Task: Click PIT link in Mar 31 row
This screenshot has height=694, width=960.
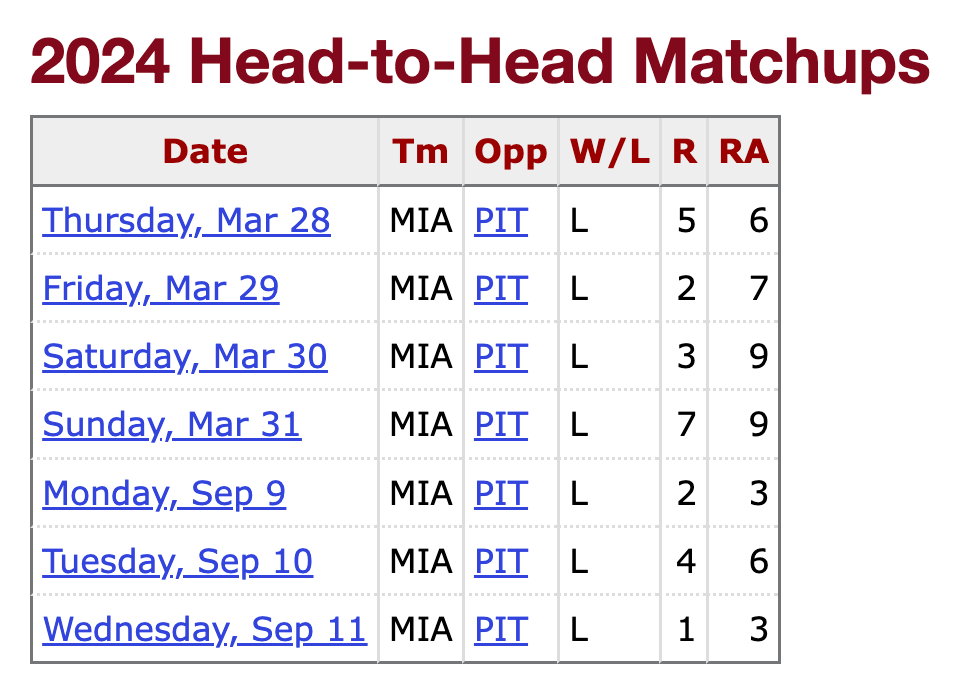Action: (x=500, y=424)
